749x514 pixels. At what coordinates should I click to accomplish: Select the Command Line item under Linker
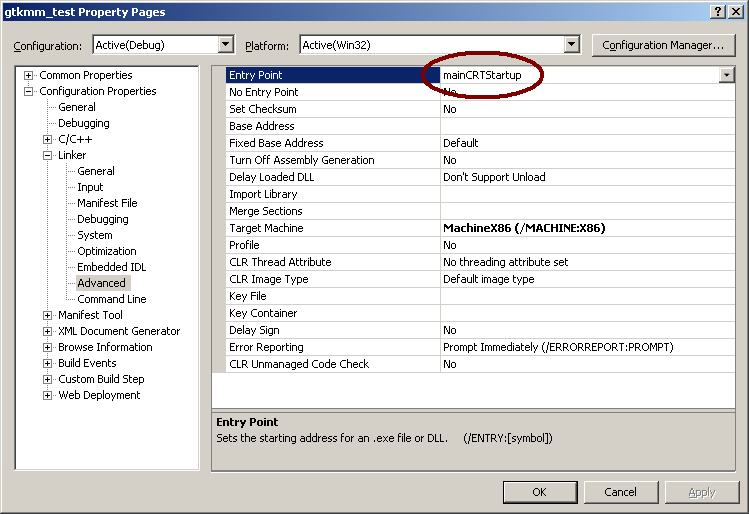coord(111,299)
